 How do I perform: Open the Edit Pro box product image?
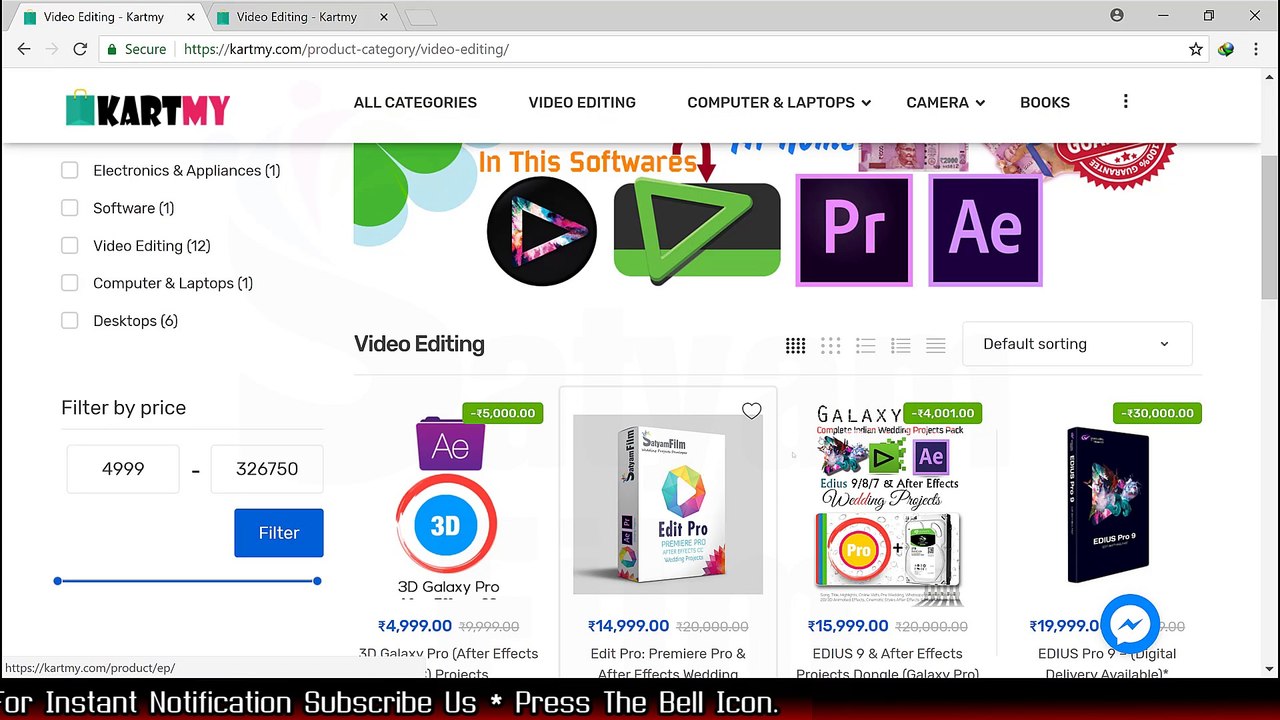pyautogui.click(x=668, y=504)
